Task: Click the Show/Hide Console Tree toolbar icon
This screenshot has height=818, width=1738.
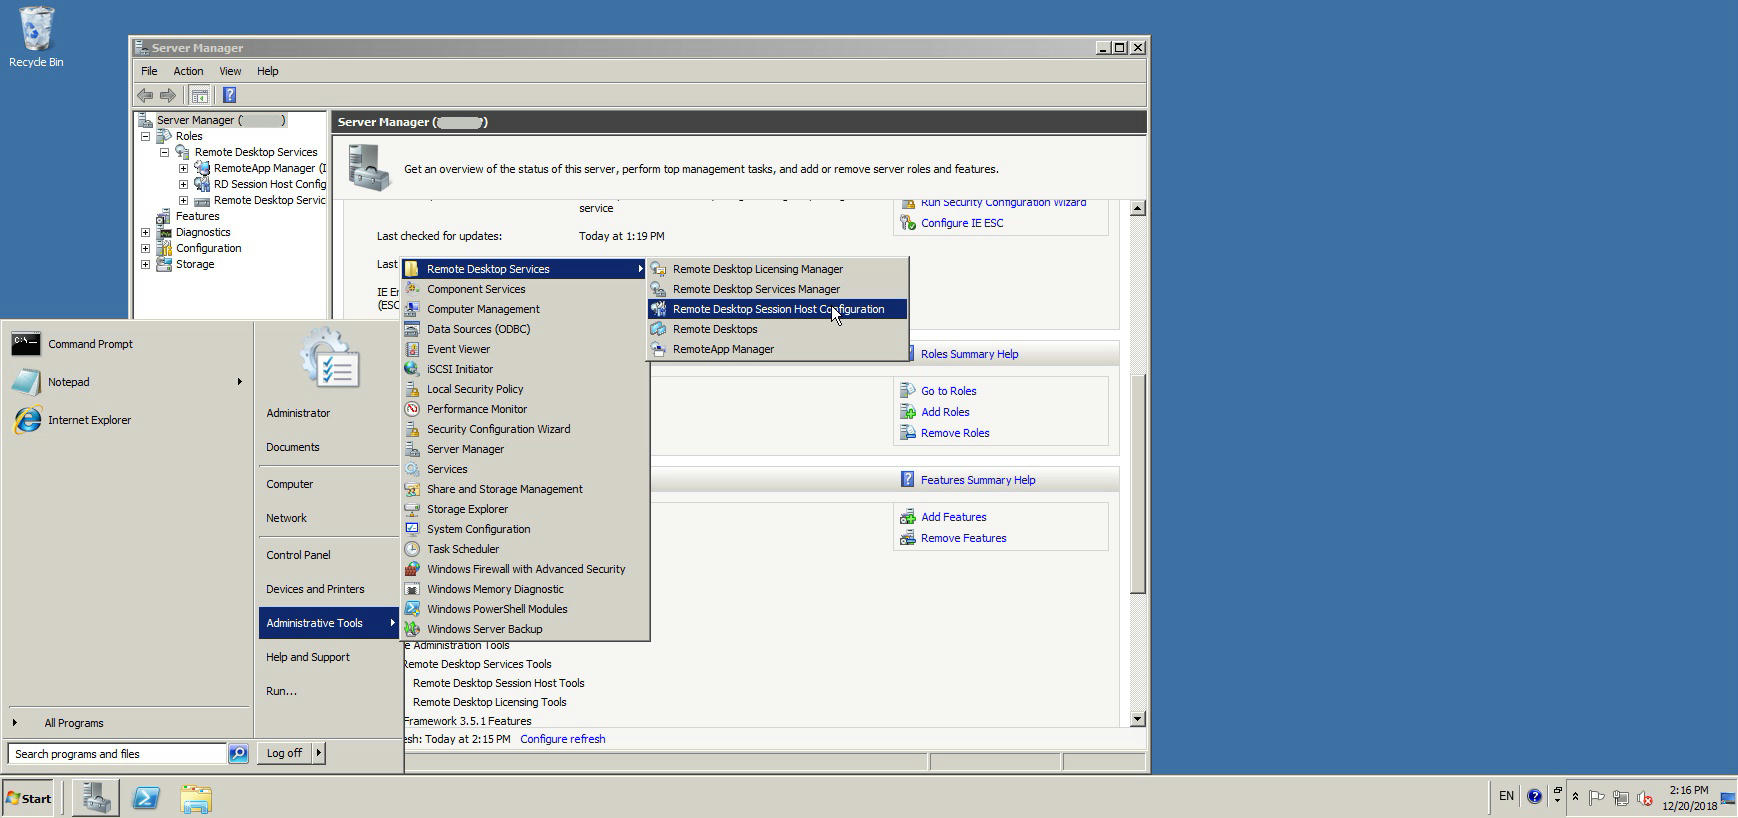Action: pyautogui.click(x=199, y=95)
